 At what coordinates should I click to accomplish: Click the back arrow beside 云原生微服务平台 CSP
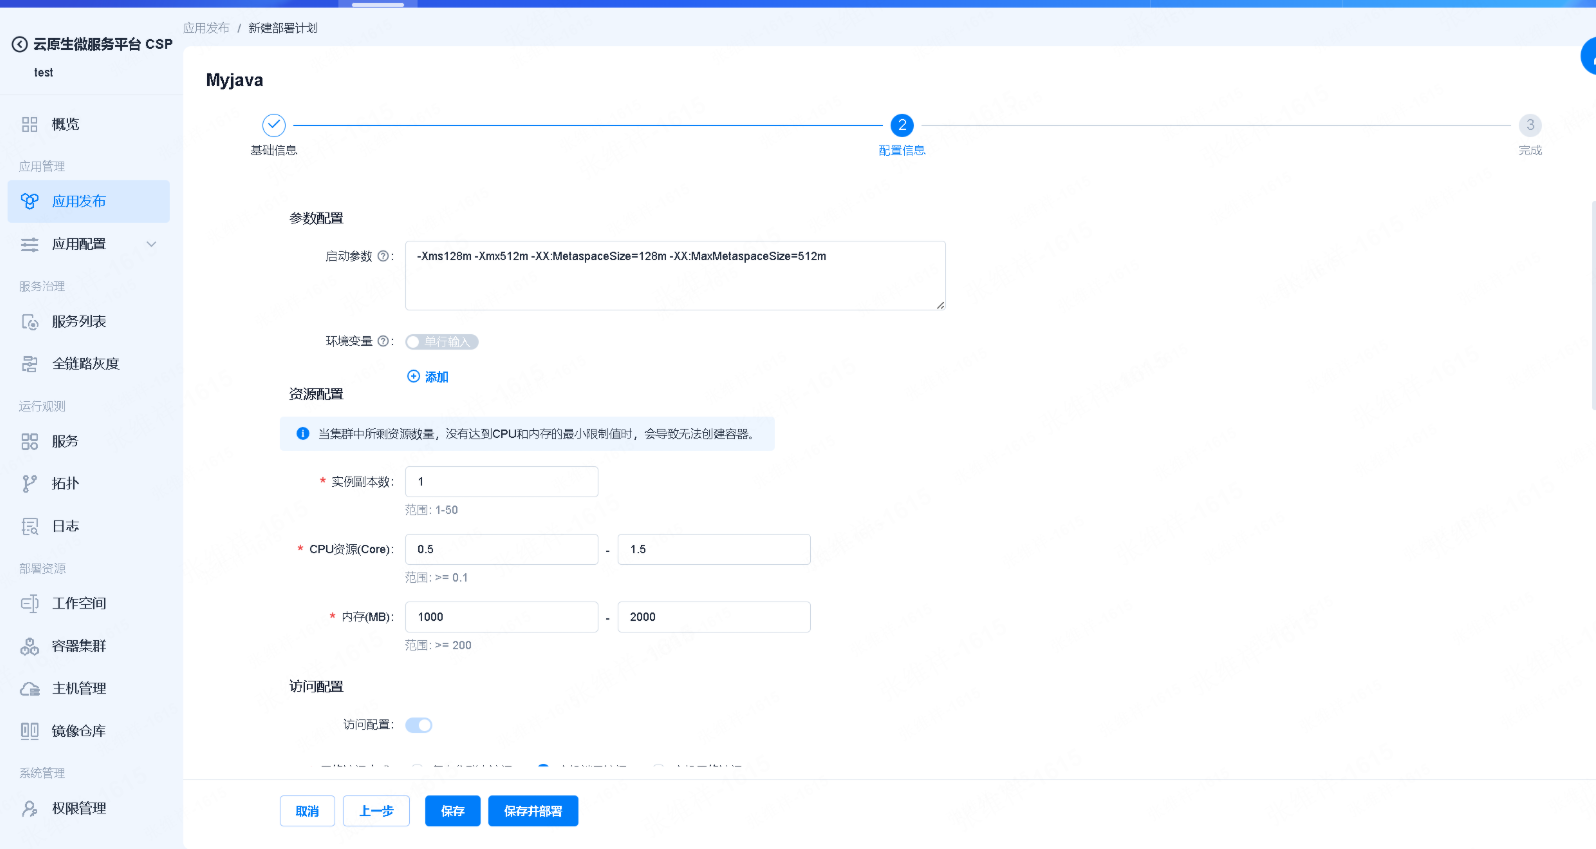[19, 44]
